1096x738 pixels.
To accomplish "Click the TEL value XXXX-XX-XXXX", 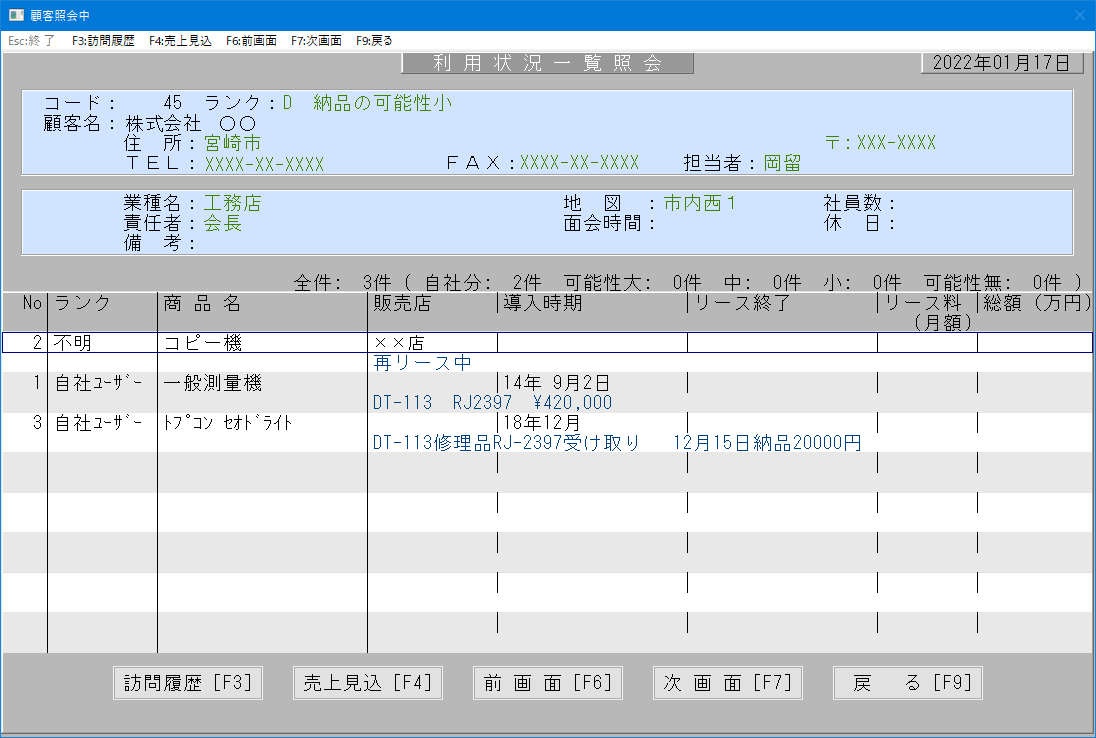I will coord(264,164).
